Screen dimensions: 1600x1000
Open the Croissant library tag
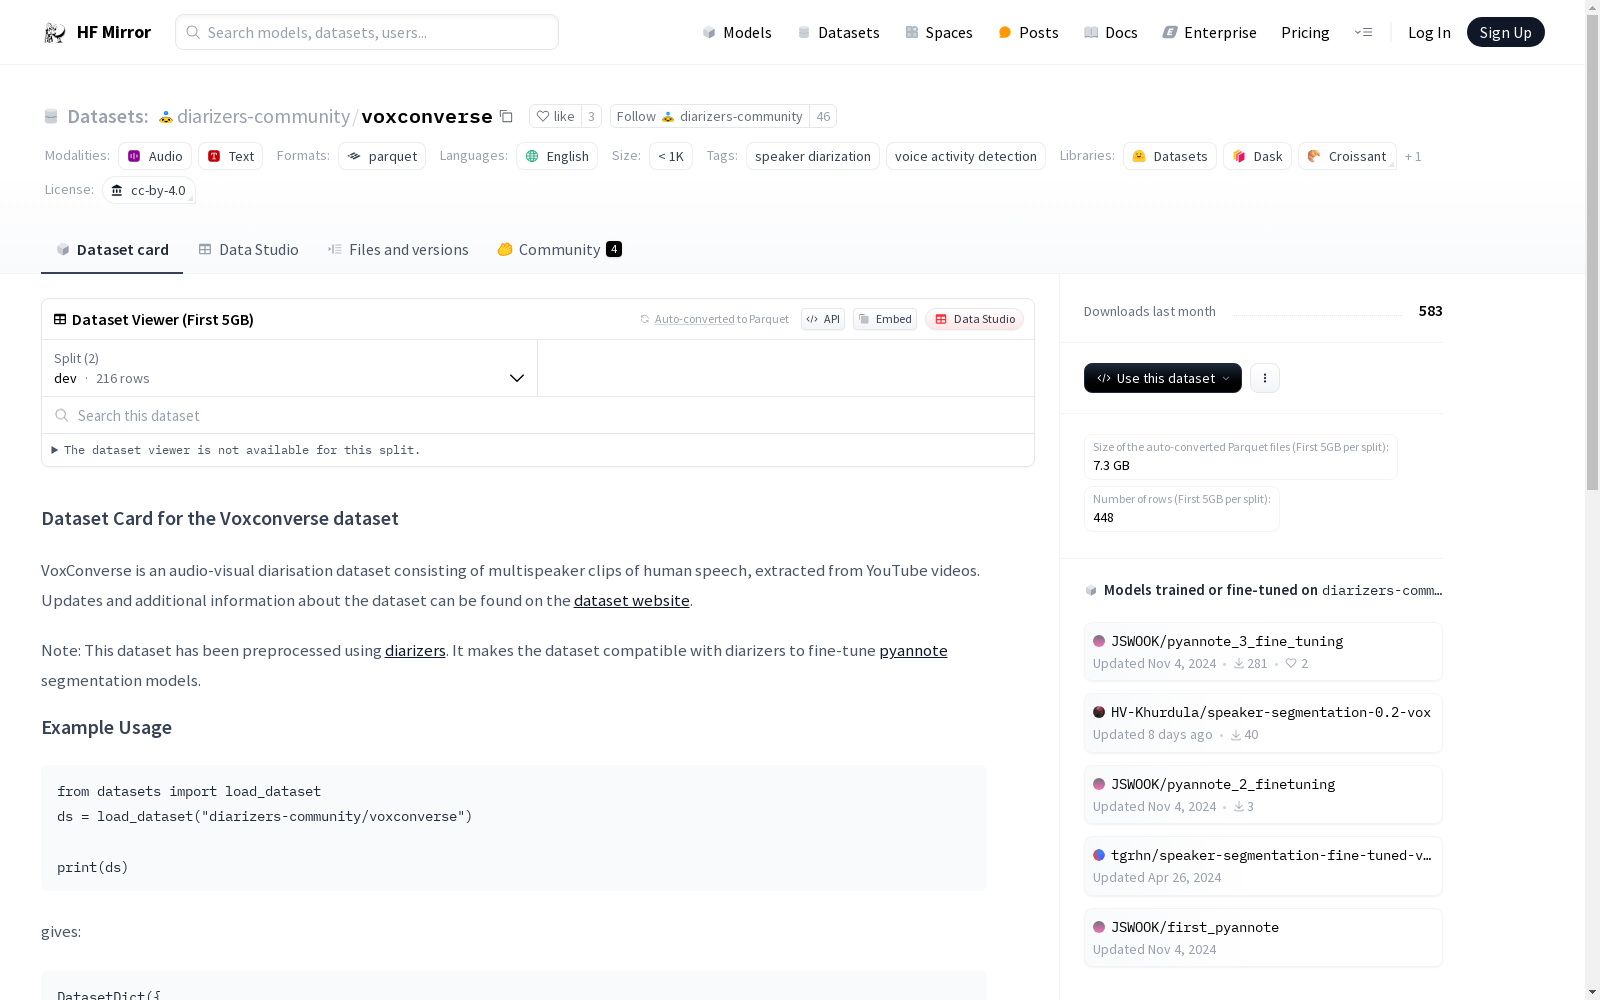(x=1347, y=156)
